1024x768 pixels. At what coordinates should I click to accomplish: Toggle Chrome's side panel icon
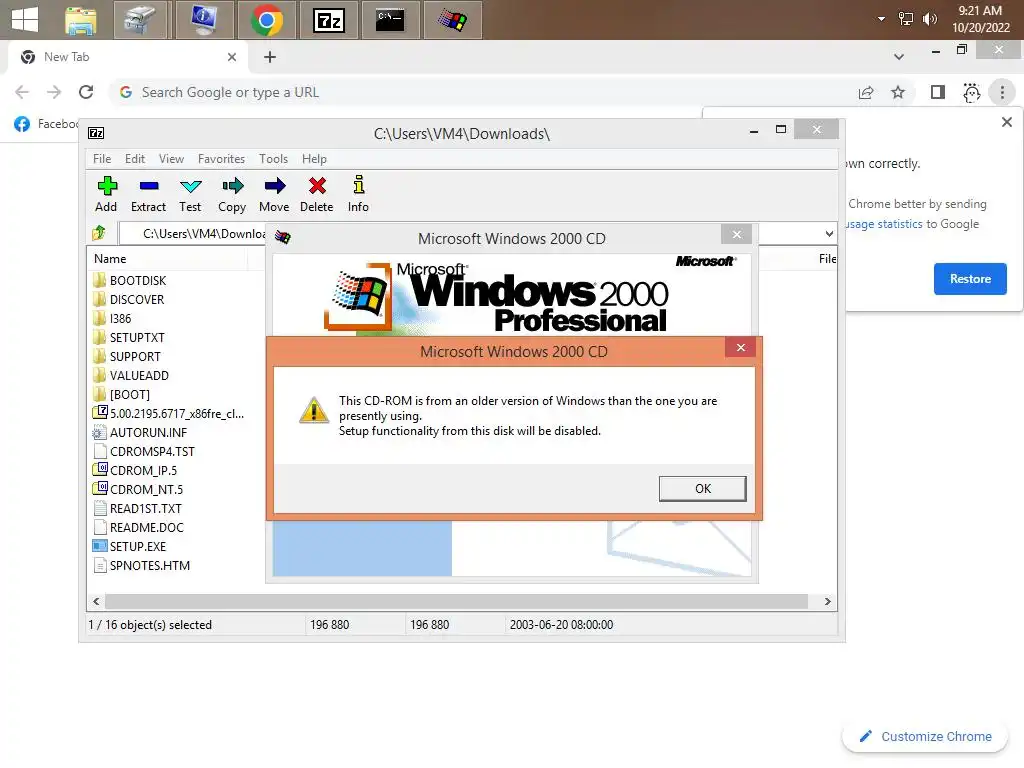[938, 92]
